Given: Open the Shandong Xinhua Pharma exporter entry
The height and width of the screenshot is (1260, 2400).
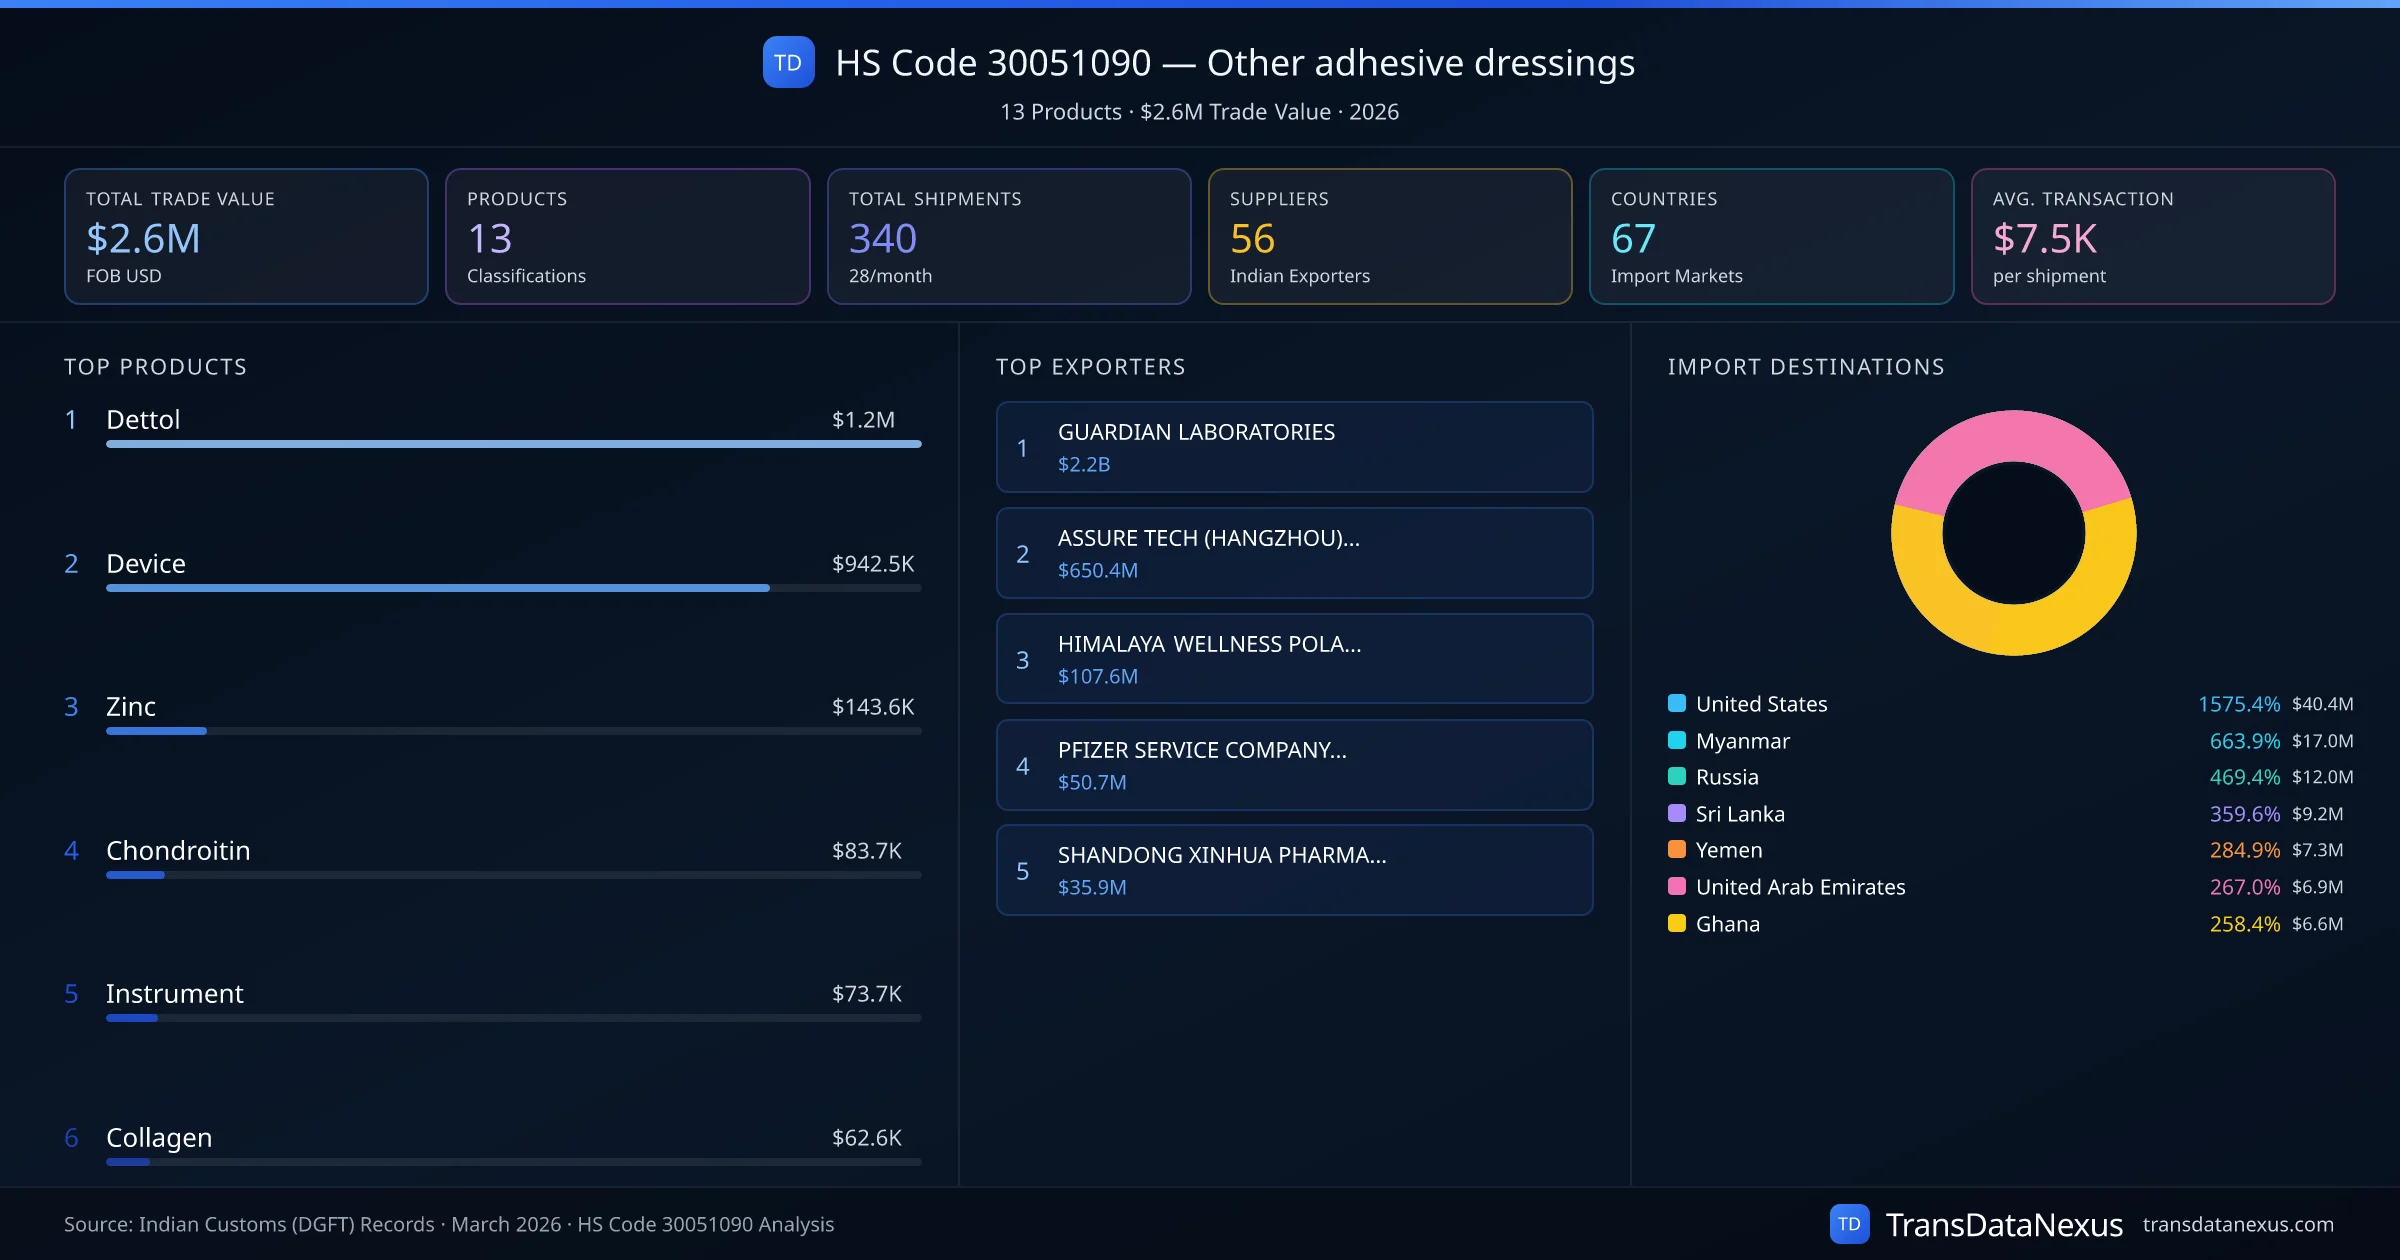Looking at the screenshot, I should 1294,870.
